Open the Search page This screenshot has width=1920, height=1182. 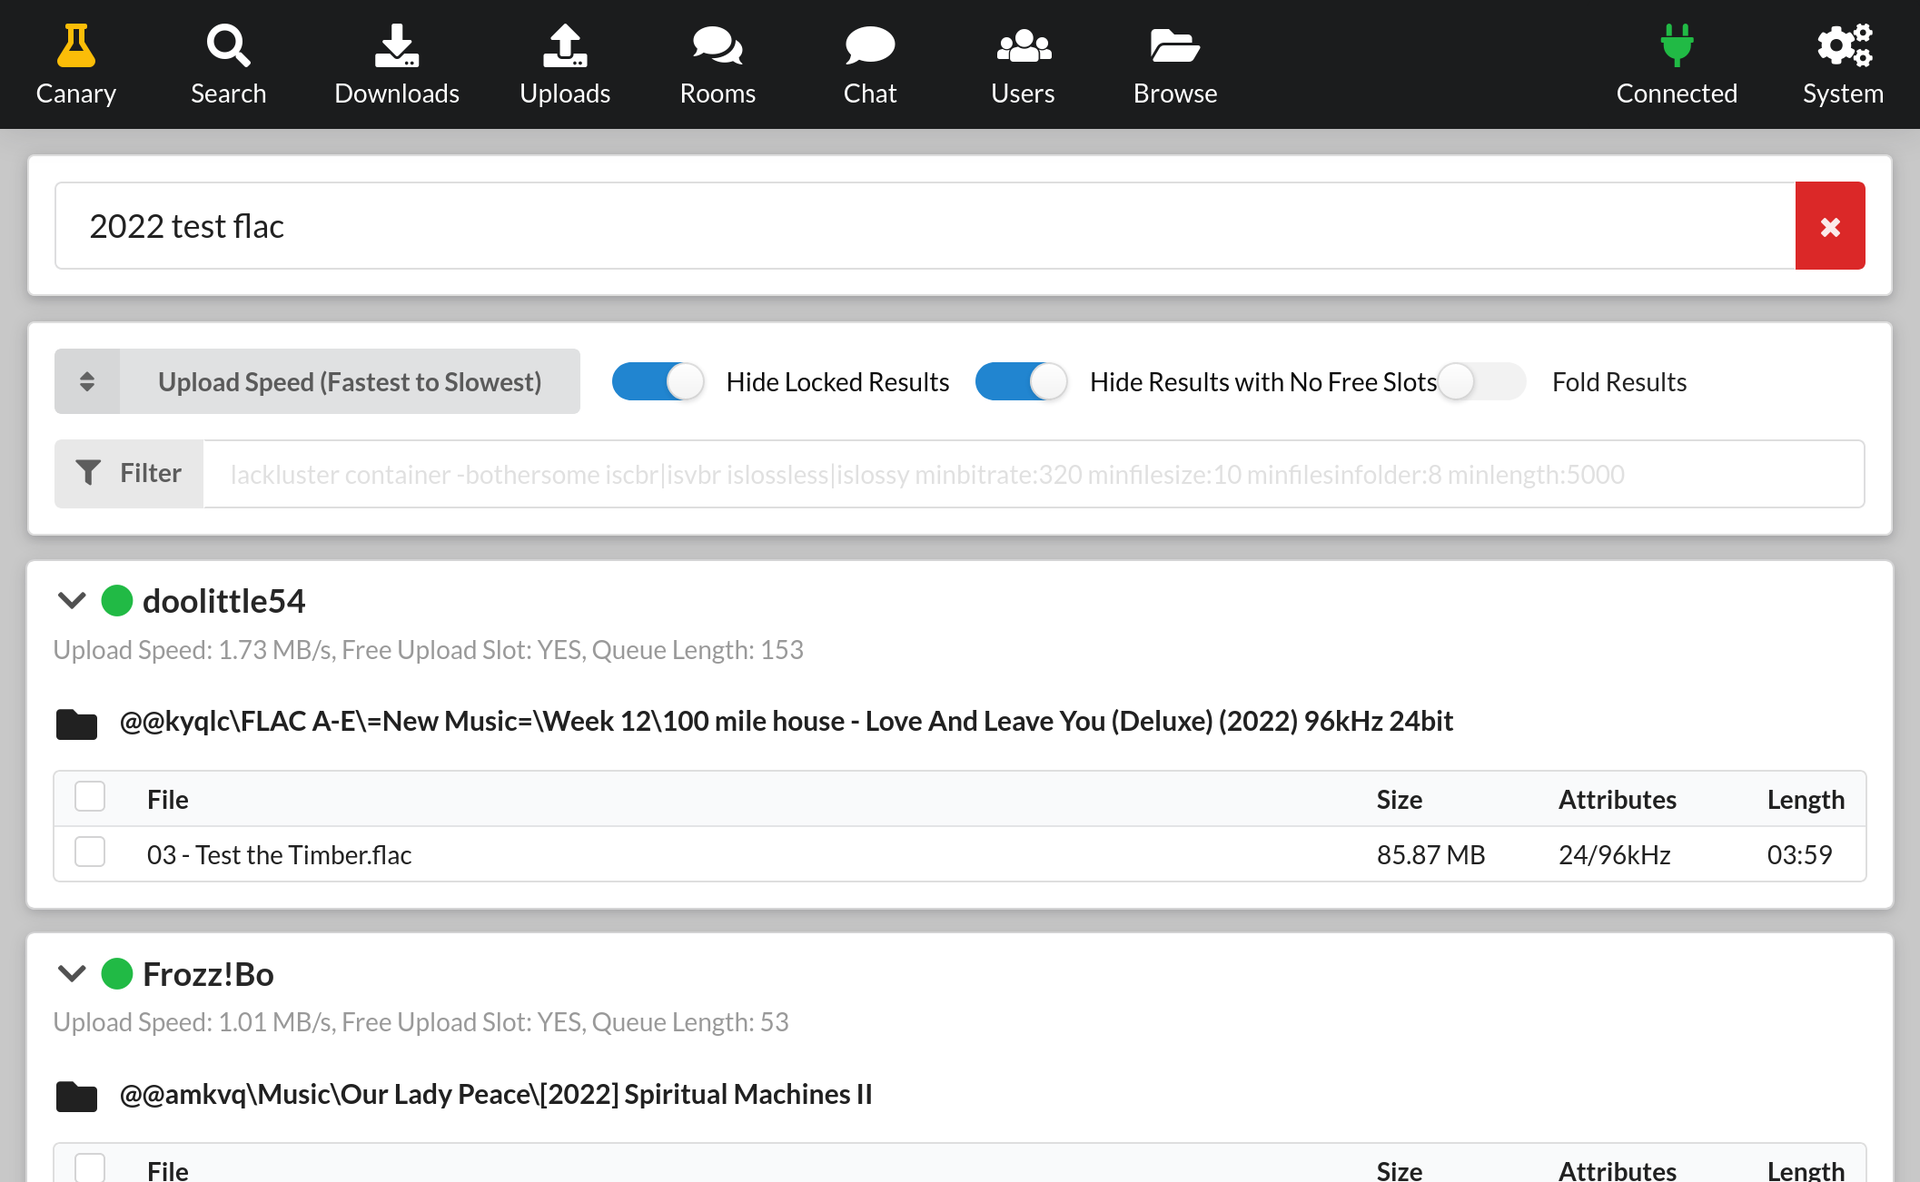point(228,65)
